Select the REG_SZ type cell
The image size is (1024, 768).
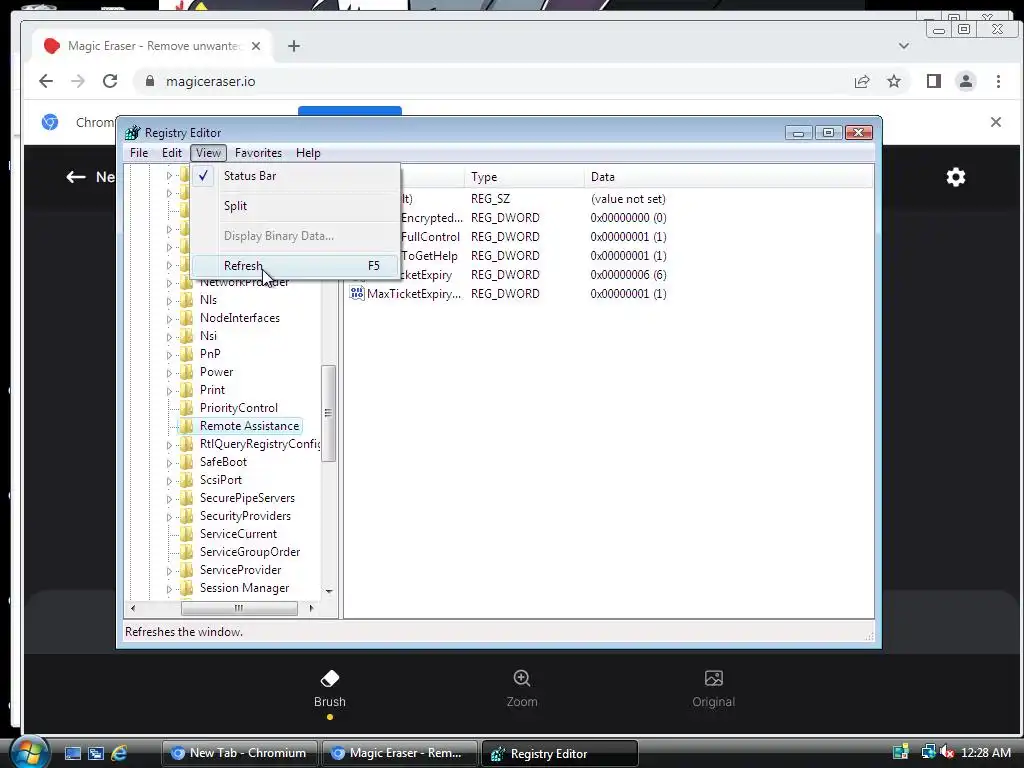(x=490, y=199)
